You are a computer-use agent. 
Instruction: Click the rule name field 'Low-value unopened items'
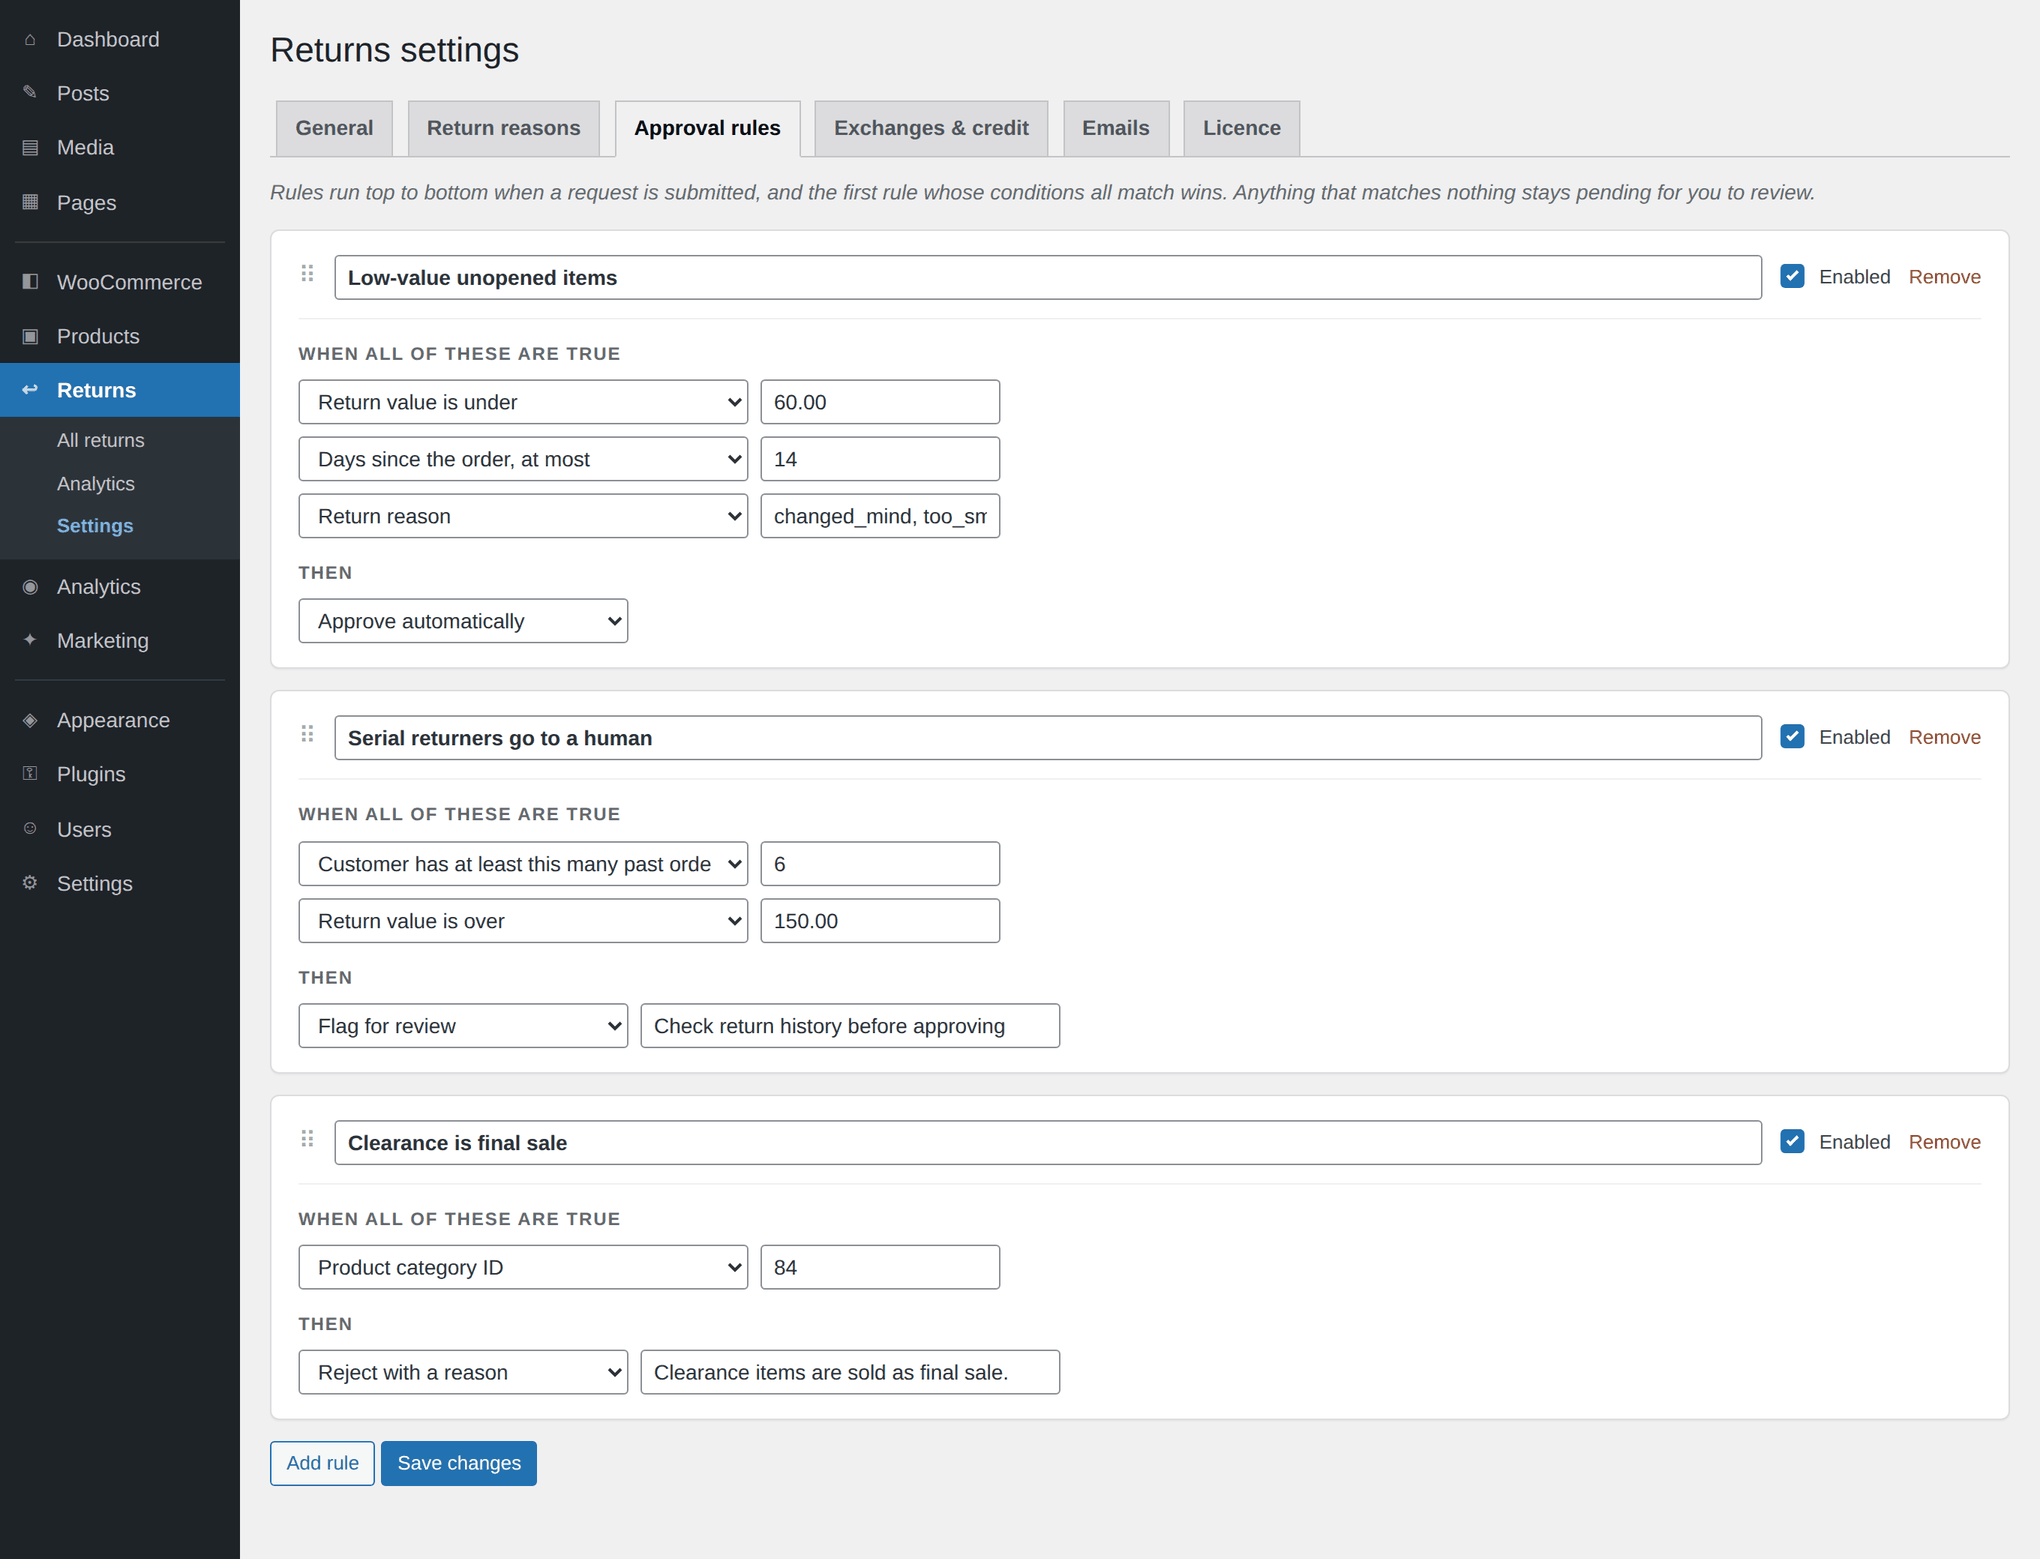(1048, 277)
